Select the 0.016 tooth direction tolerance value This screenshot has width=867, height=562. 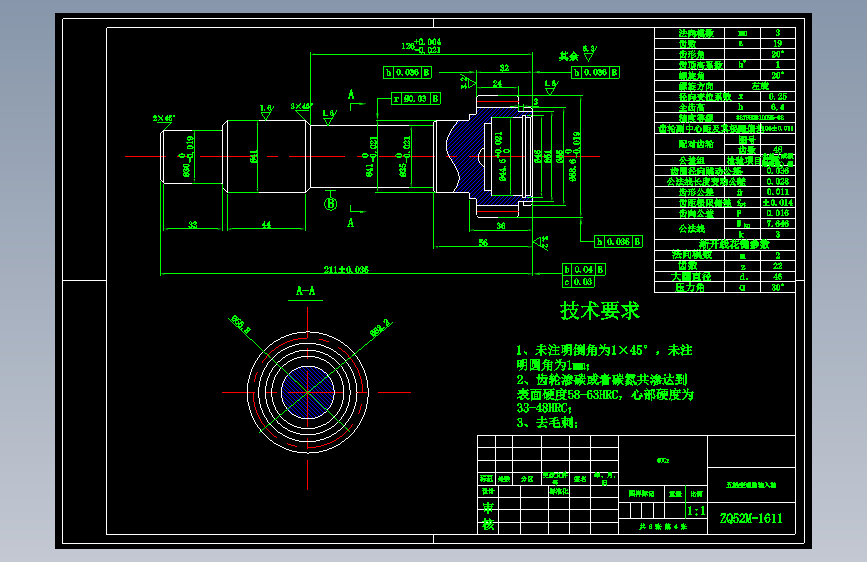click(777, 213)
